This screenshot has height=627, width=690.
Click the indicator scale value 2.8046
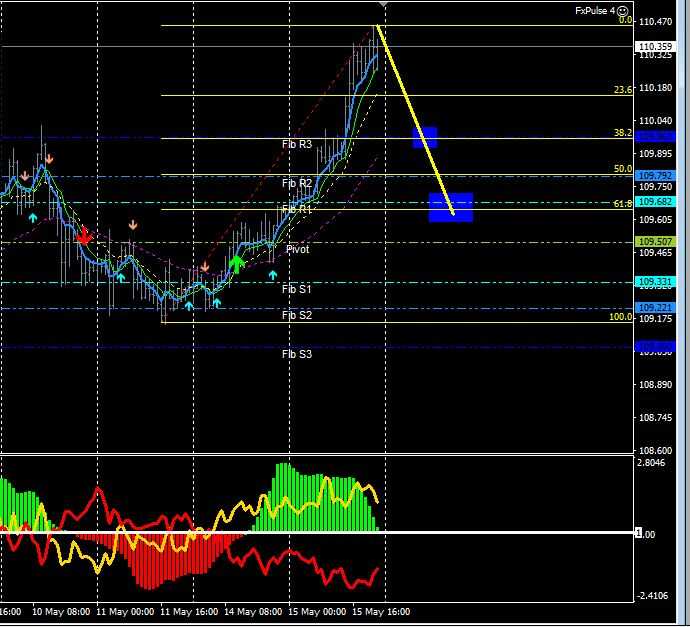pyautogui.click(x=651, y=463)
